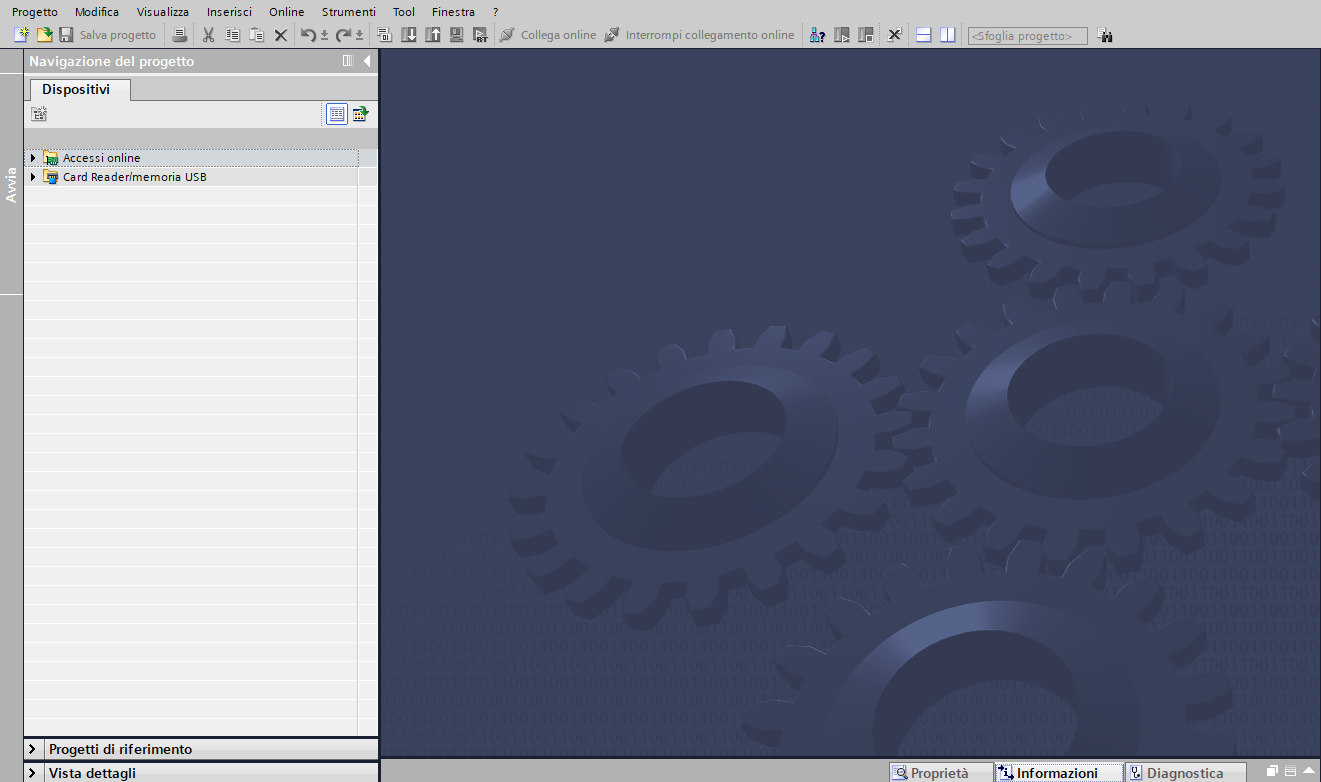The image size is (1321, 782).
Task: Click the start runtime RT icon
Action: (x=481, y=35)
